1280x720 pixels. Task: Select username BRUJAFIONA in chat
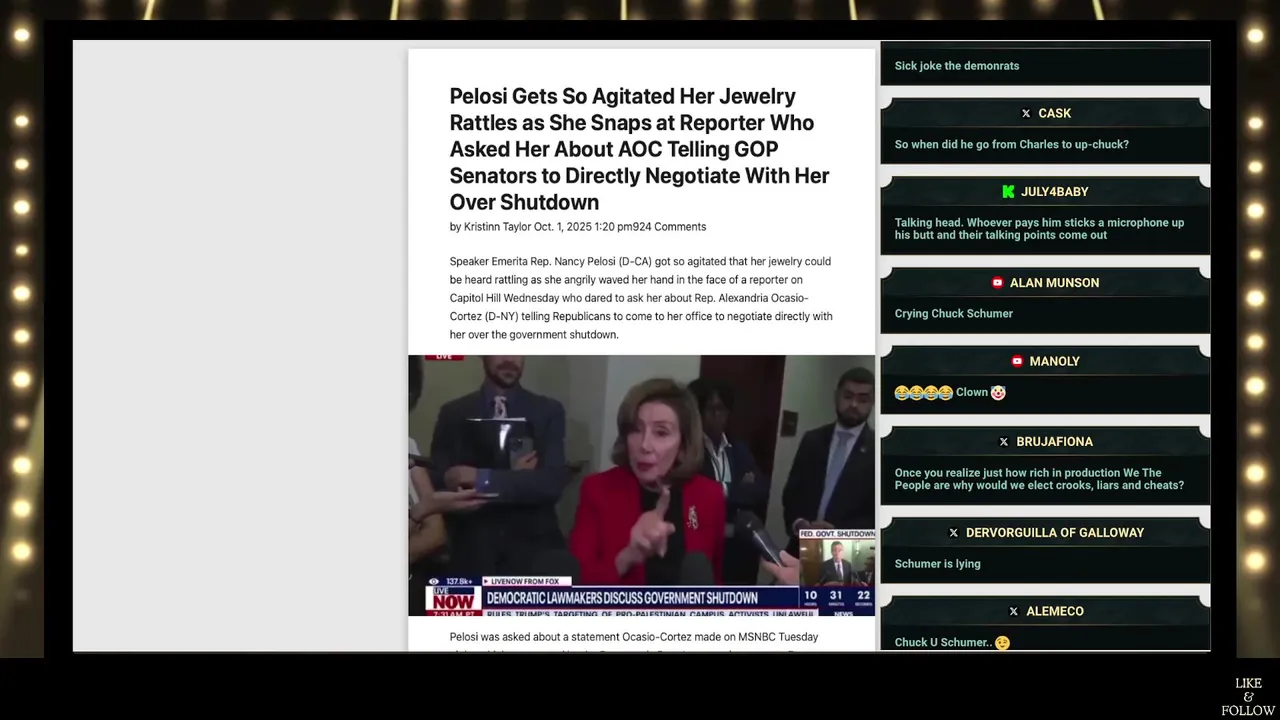[x=1054, y=442]
